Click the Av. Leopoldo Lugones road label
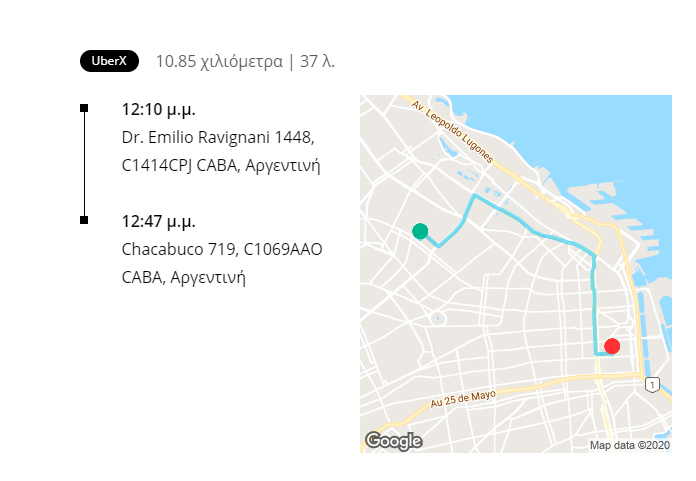 [452, 131]
